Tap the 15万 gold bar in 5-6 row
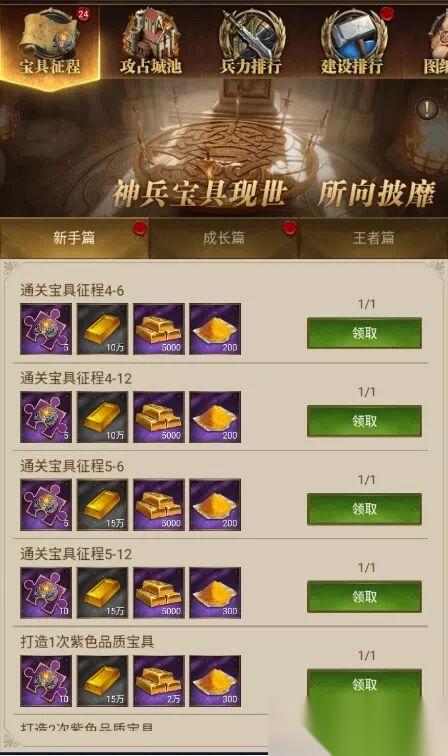The width and height of the screenshot is (448, 756). [102, 505]
